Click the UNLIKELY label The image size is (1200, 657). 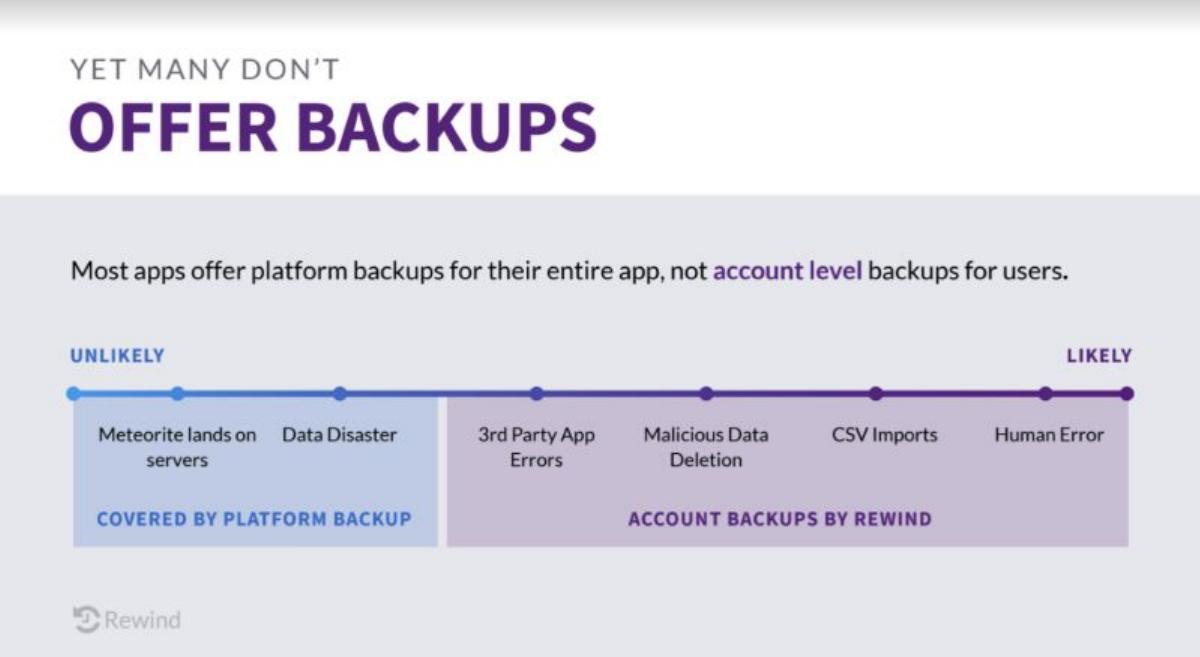tap(117, 356)
